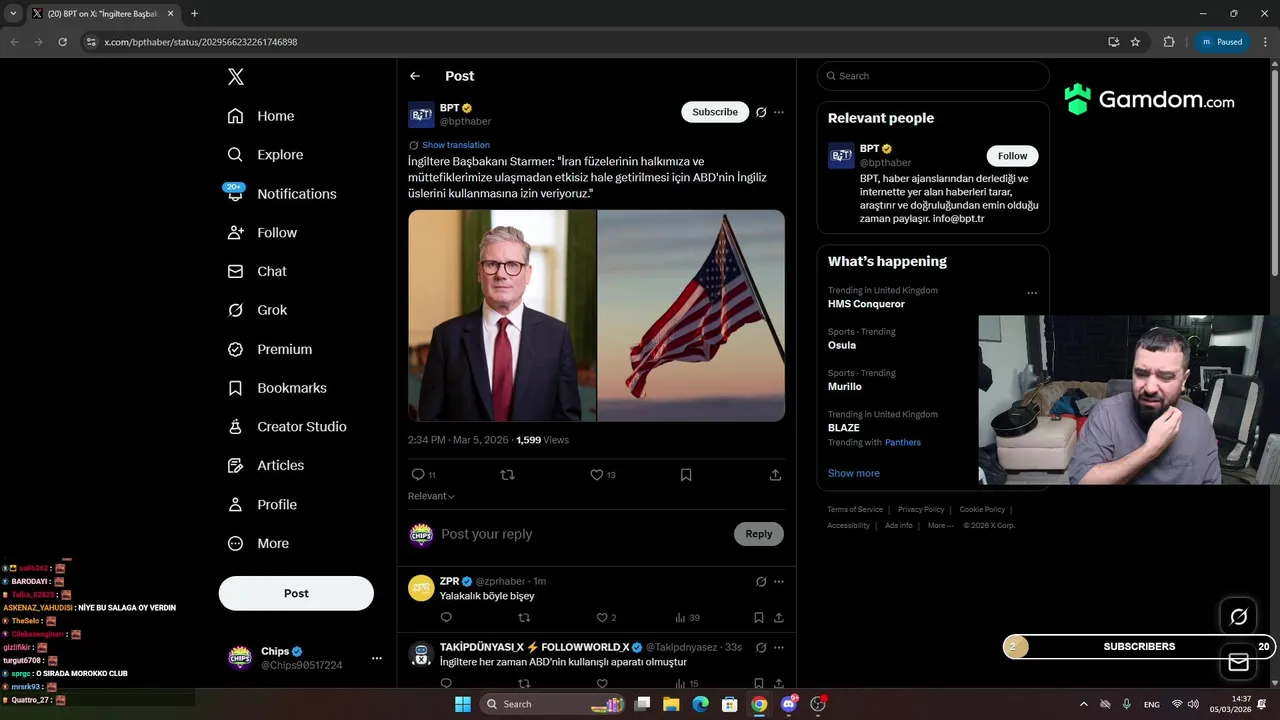Screen dimensions: 1280x720
Task: Click the Post your reply field
Action: coord(585,534)
